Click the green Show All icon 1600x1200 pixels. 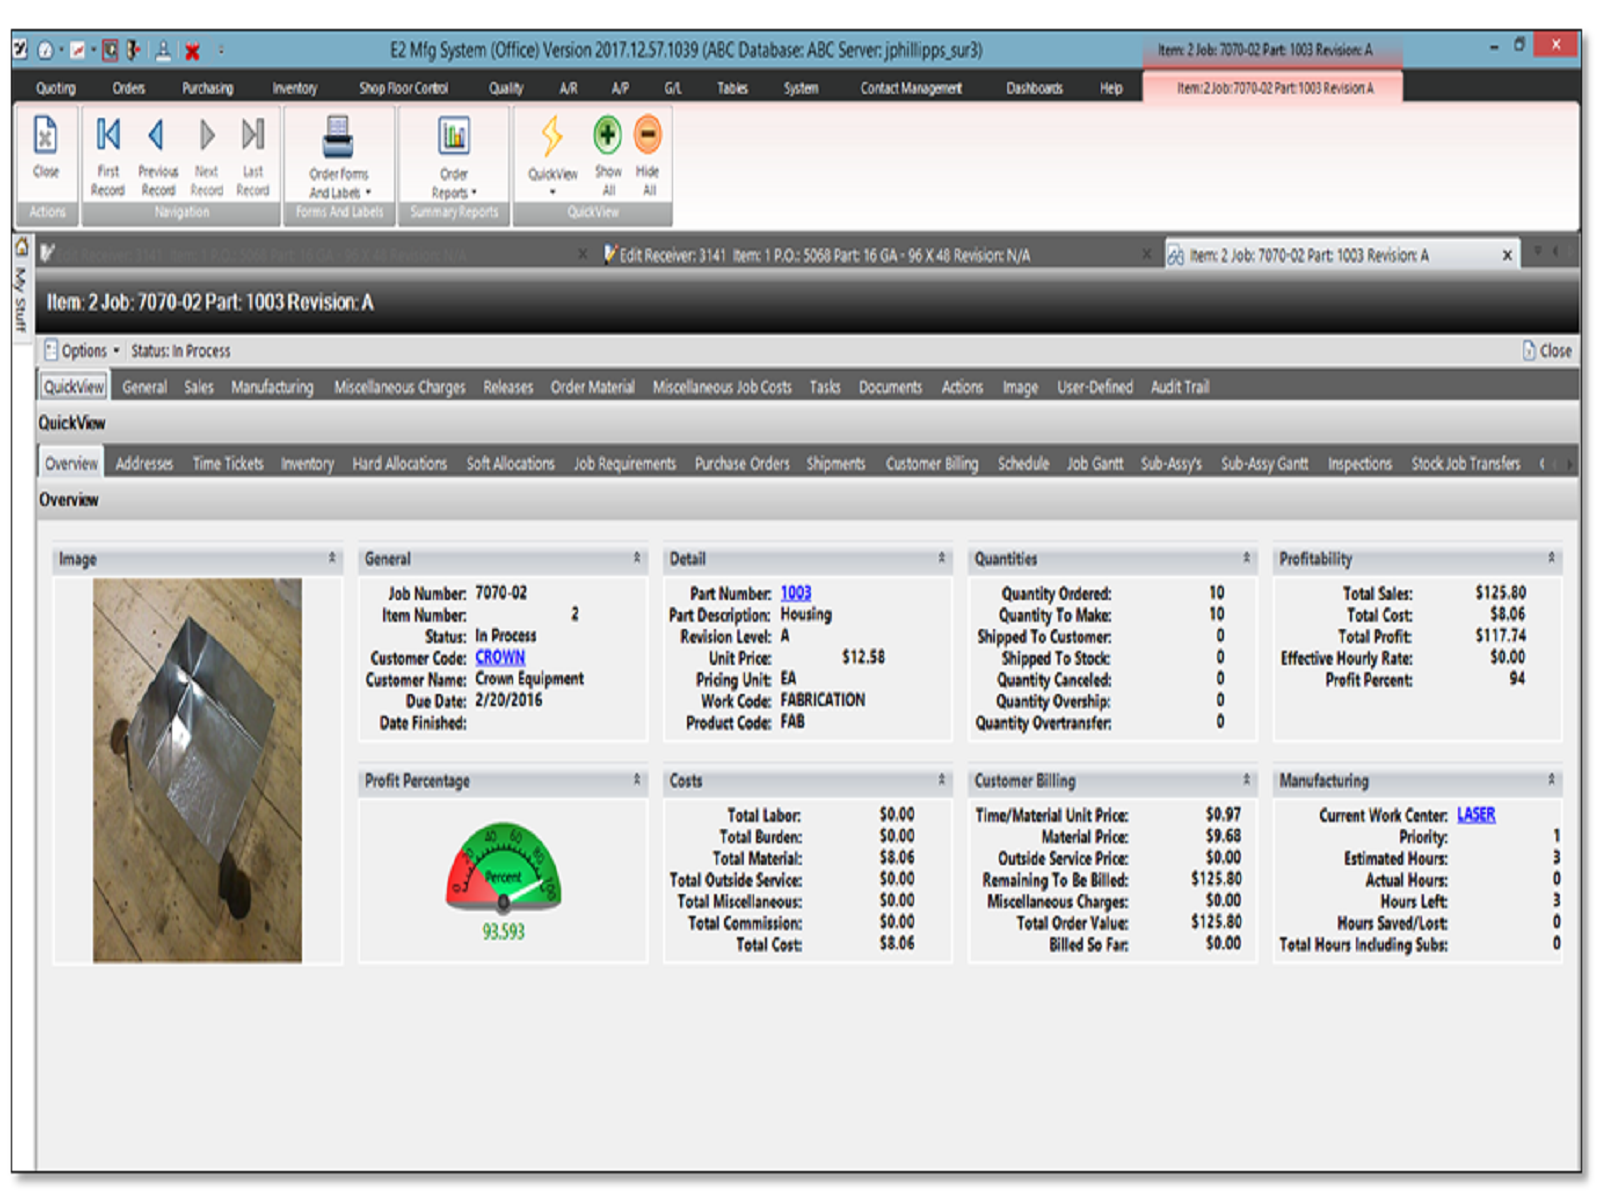coord(607,135)
